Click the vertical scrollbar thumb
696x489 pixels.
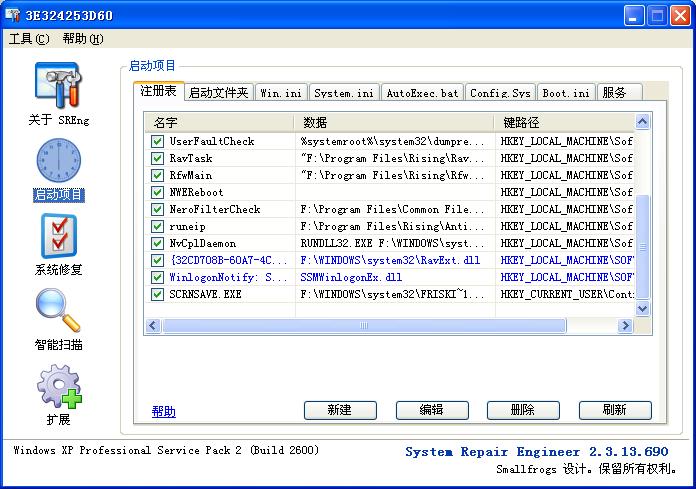(642, 247)
